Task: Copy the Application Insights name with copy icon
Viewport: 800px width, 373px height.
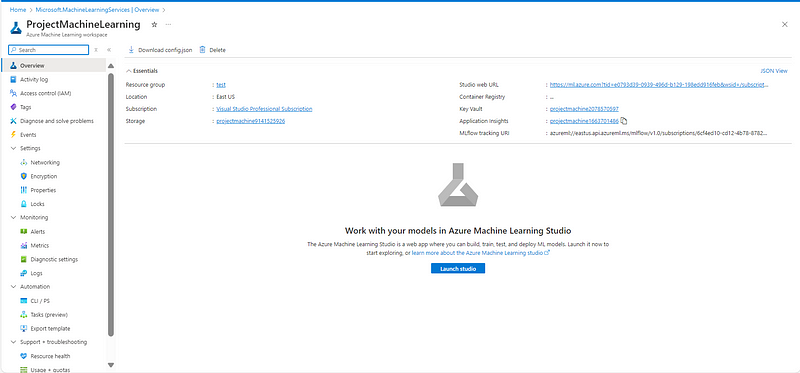Action: pyautogui.click(x=623, y=121)
